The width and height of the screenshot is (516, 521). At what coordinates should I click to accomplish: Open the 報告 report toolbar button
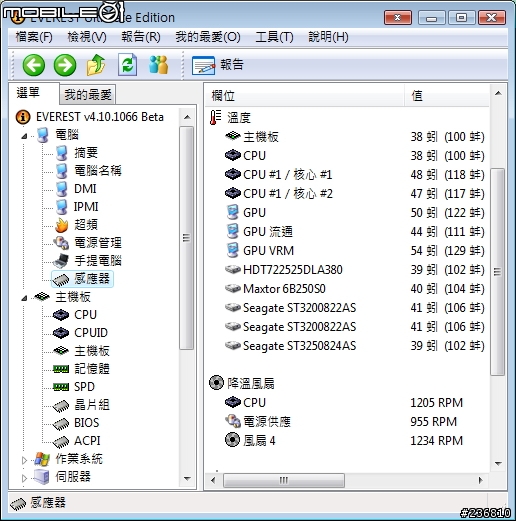(218, 65)
